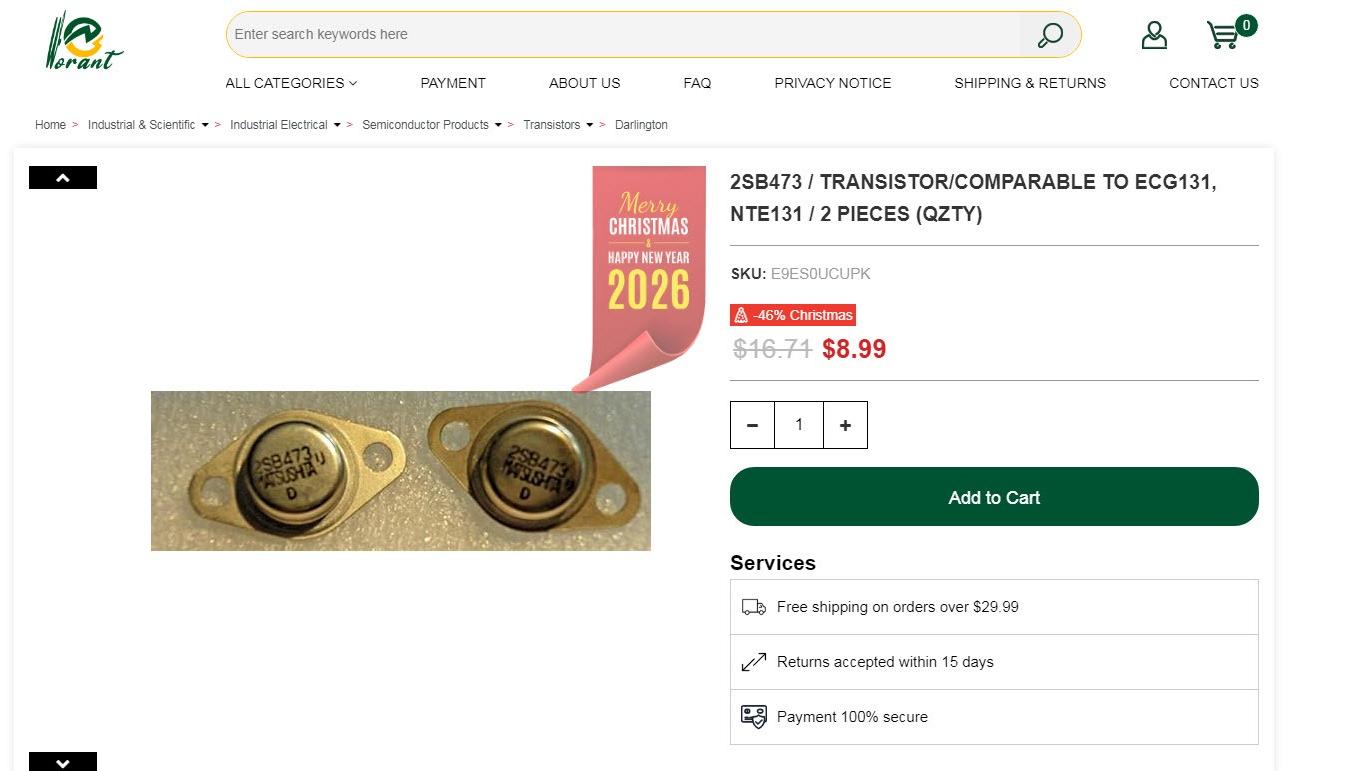Increase quantity with the plus button
Screen dimensions: 1371x771
[x=845, y=425]
